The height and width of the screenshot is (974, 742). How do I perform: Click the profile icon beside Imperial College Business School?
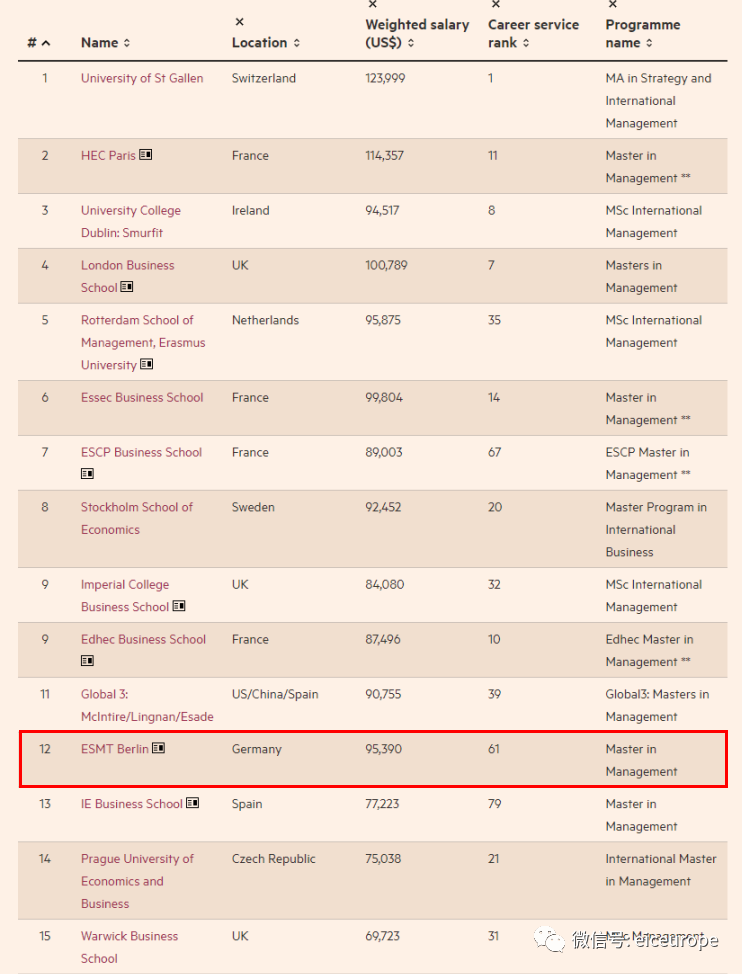tap(179, 606)
